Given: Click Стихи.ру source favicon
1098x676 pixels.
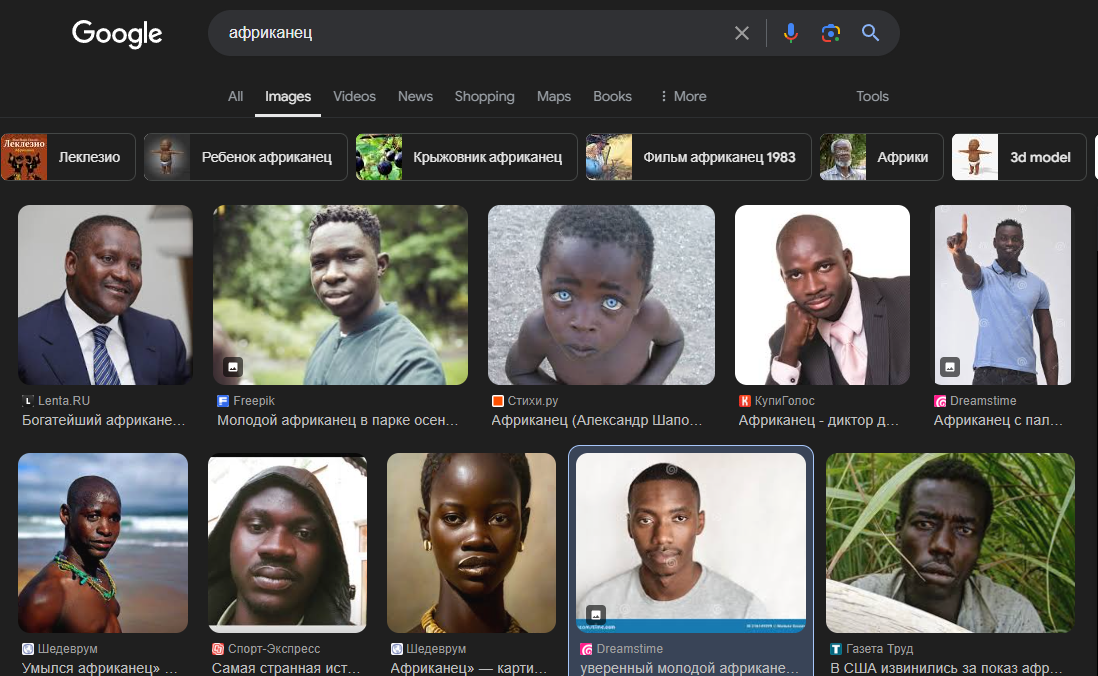Looking at the screenshot, I should pos(498,401).
